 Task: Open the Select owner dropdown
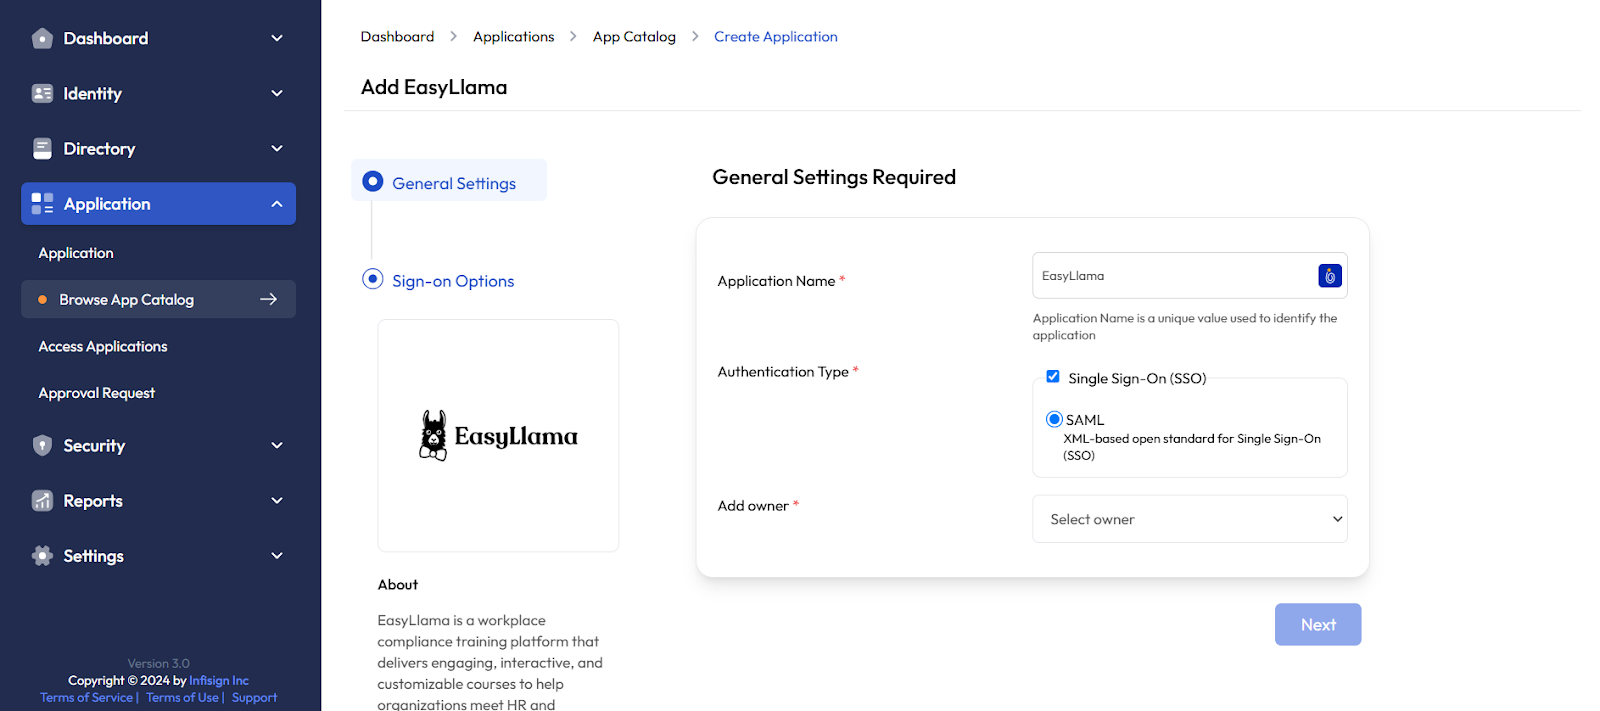[x=1190, y=519]
